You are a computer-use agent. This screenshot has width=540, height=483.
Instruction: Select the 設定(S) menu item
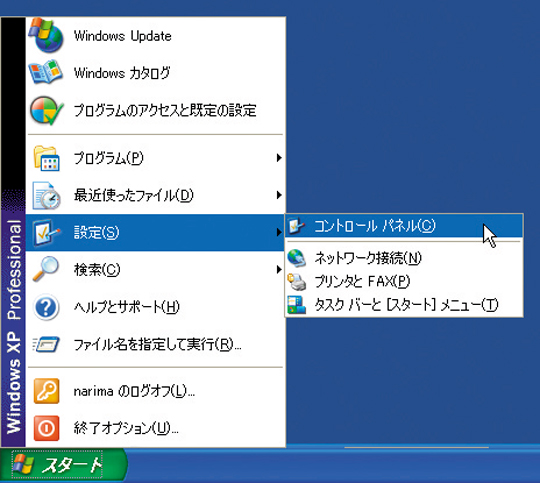coord(155,233)
